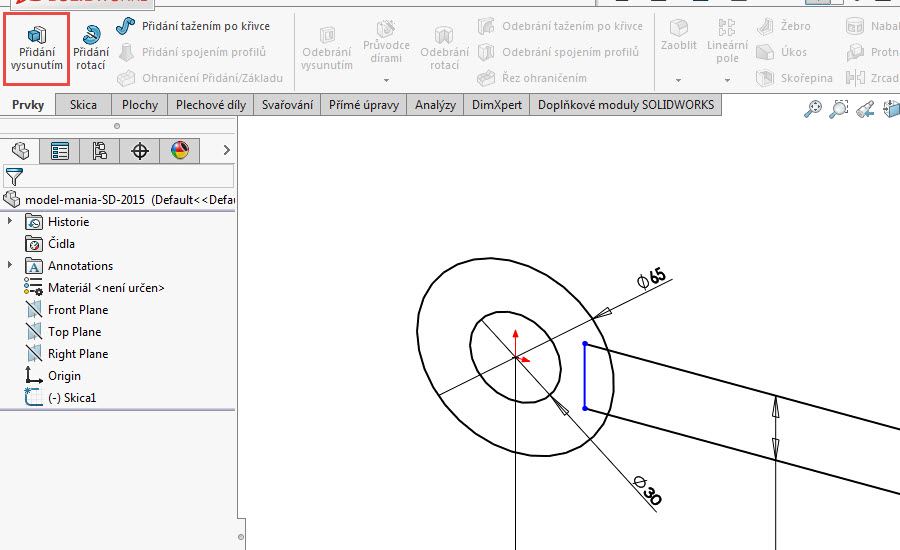Expand more manager tabs with right arrow

click(227, 150)
